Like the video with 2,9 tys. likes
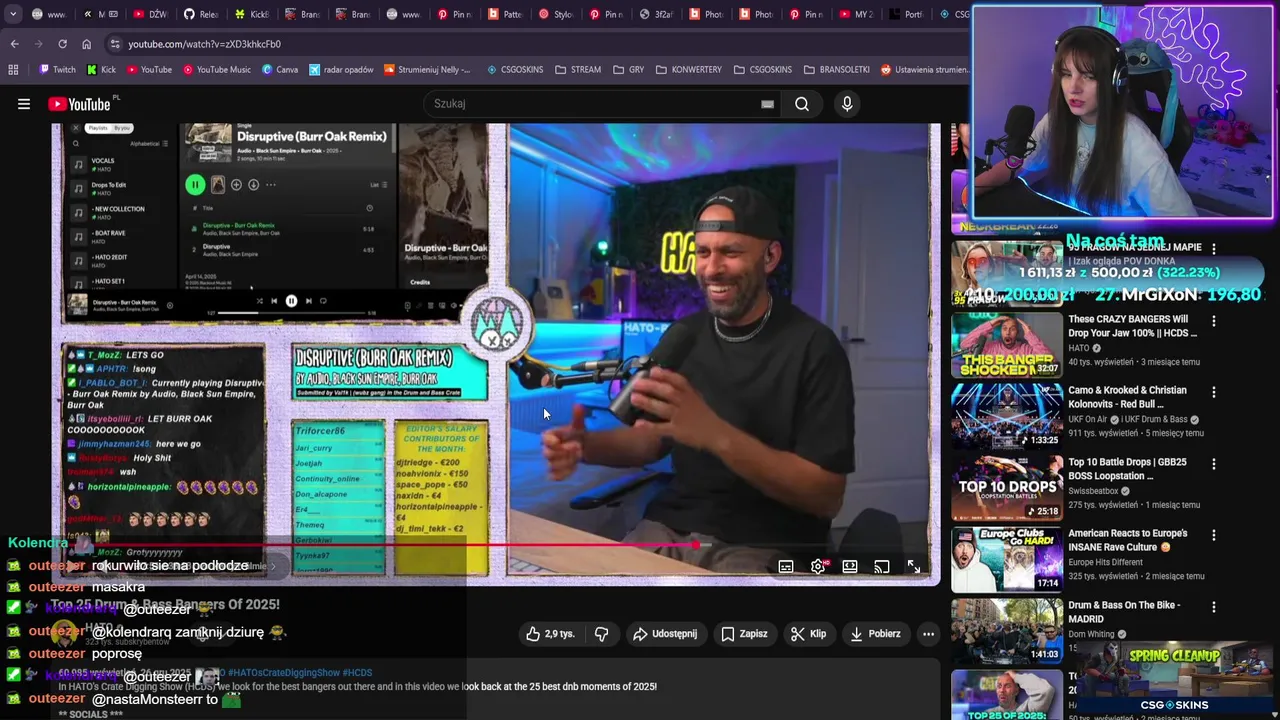 [x=550, y=634]
